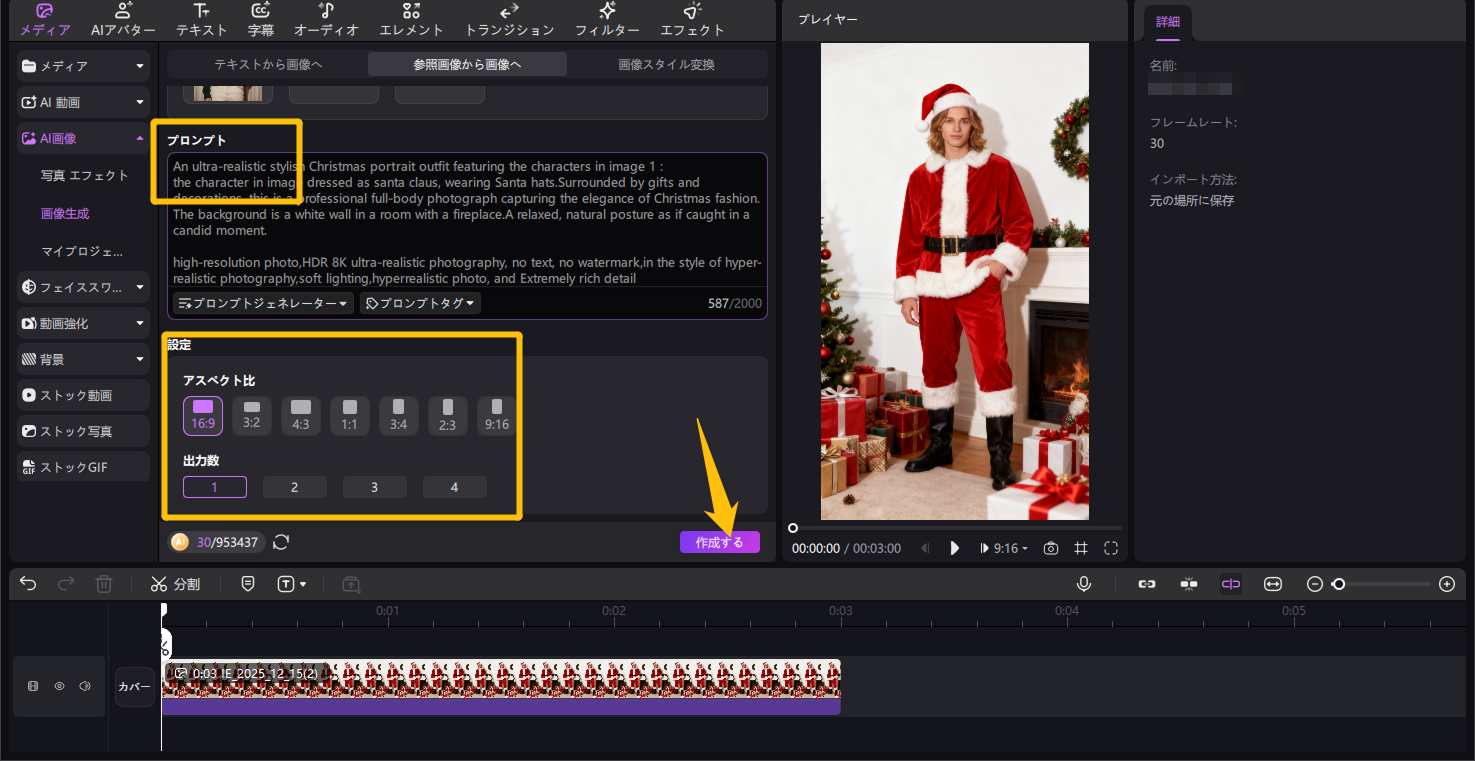Click the カバー cover button

point(134,687)
